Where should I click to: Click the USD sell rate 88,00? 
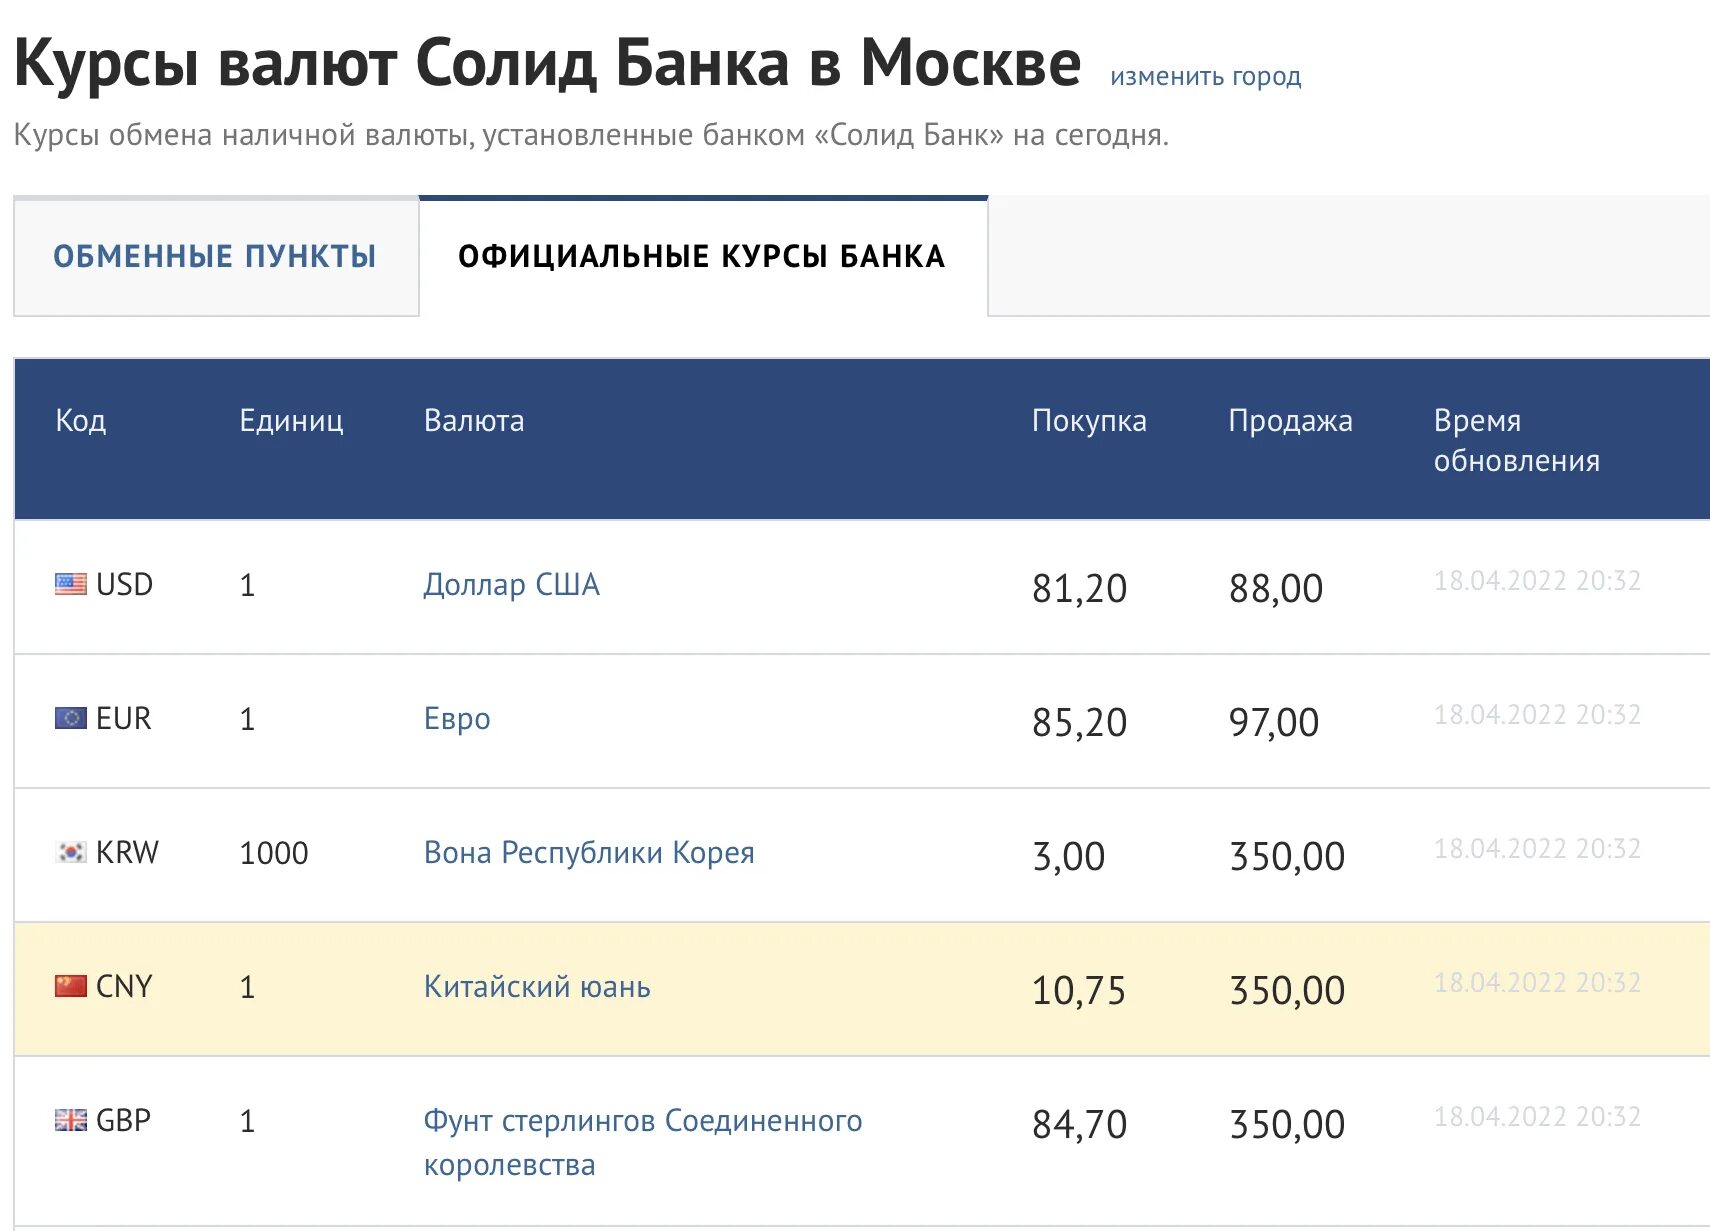[1276, 588]
